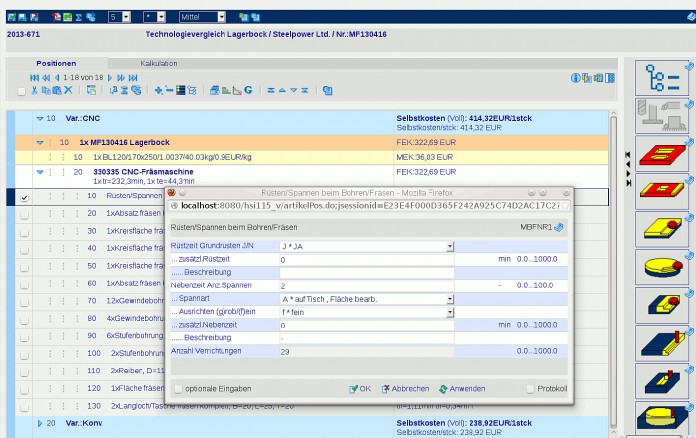Image resolution: width=696 pixels, height=438 pixels.
Task: Click the blue G icon in toolbar
Action: (x=248, y=90)
